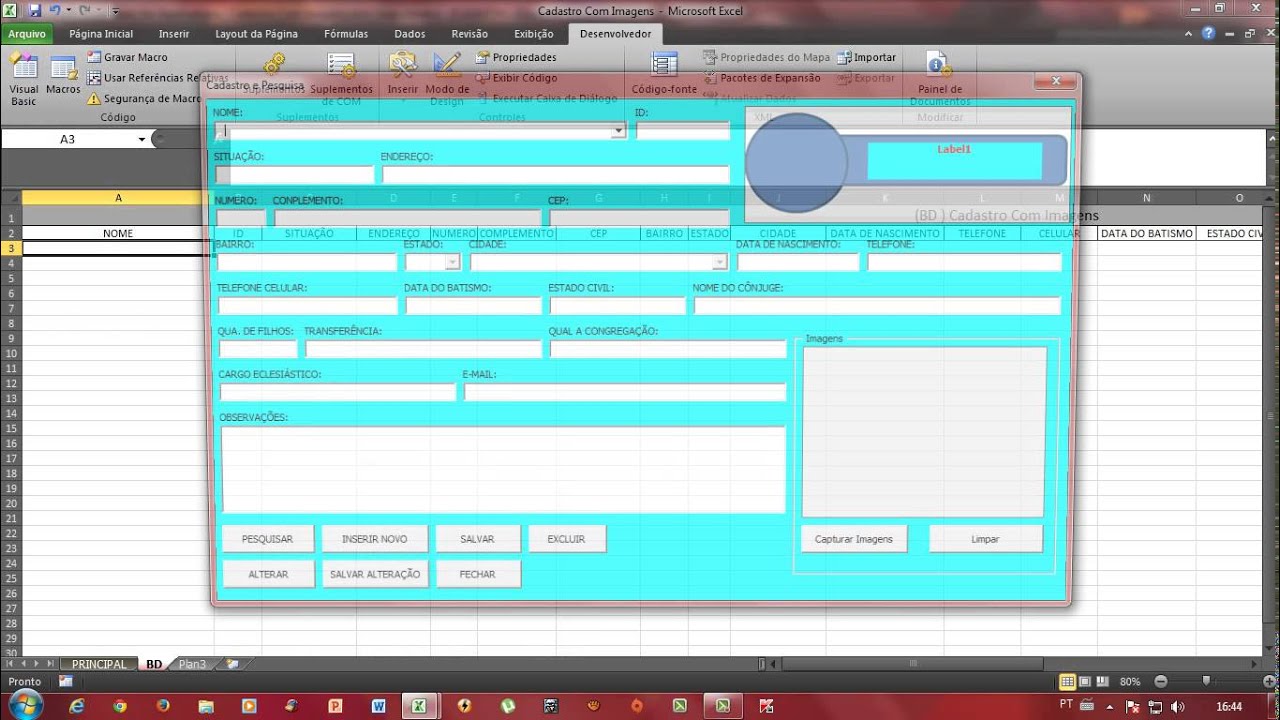Image resolution: width=1280 pixels, height=720 pixels.
Task: Open the Name Box dropdown arrow
Action: 141,139
